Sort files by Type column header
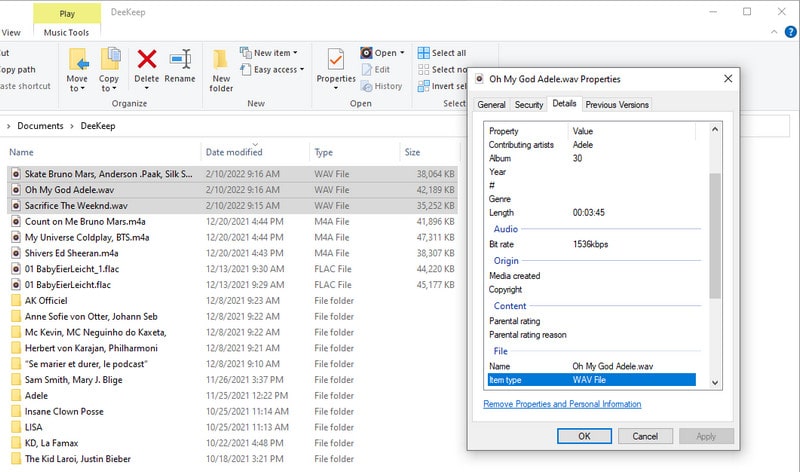 coord(323,152)
